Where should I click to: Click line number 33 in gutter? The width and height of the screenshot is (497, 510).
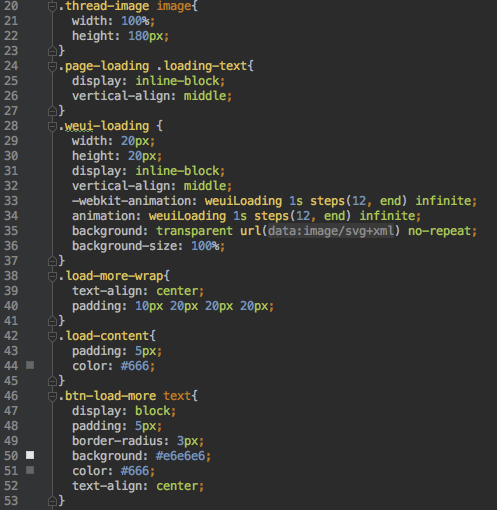coord(11,201)
